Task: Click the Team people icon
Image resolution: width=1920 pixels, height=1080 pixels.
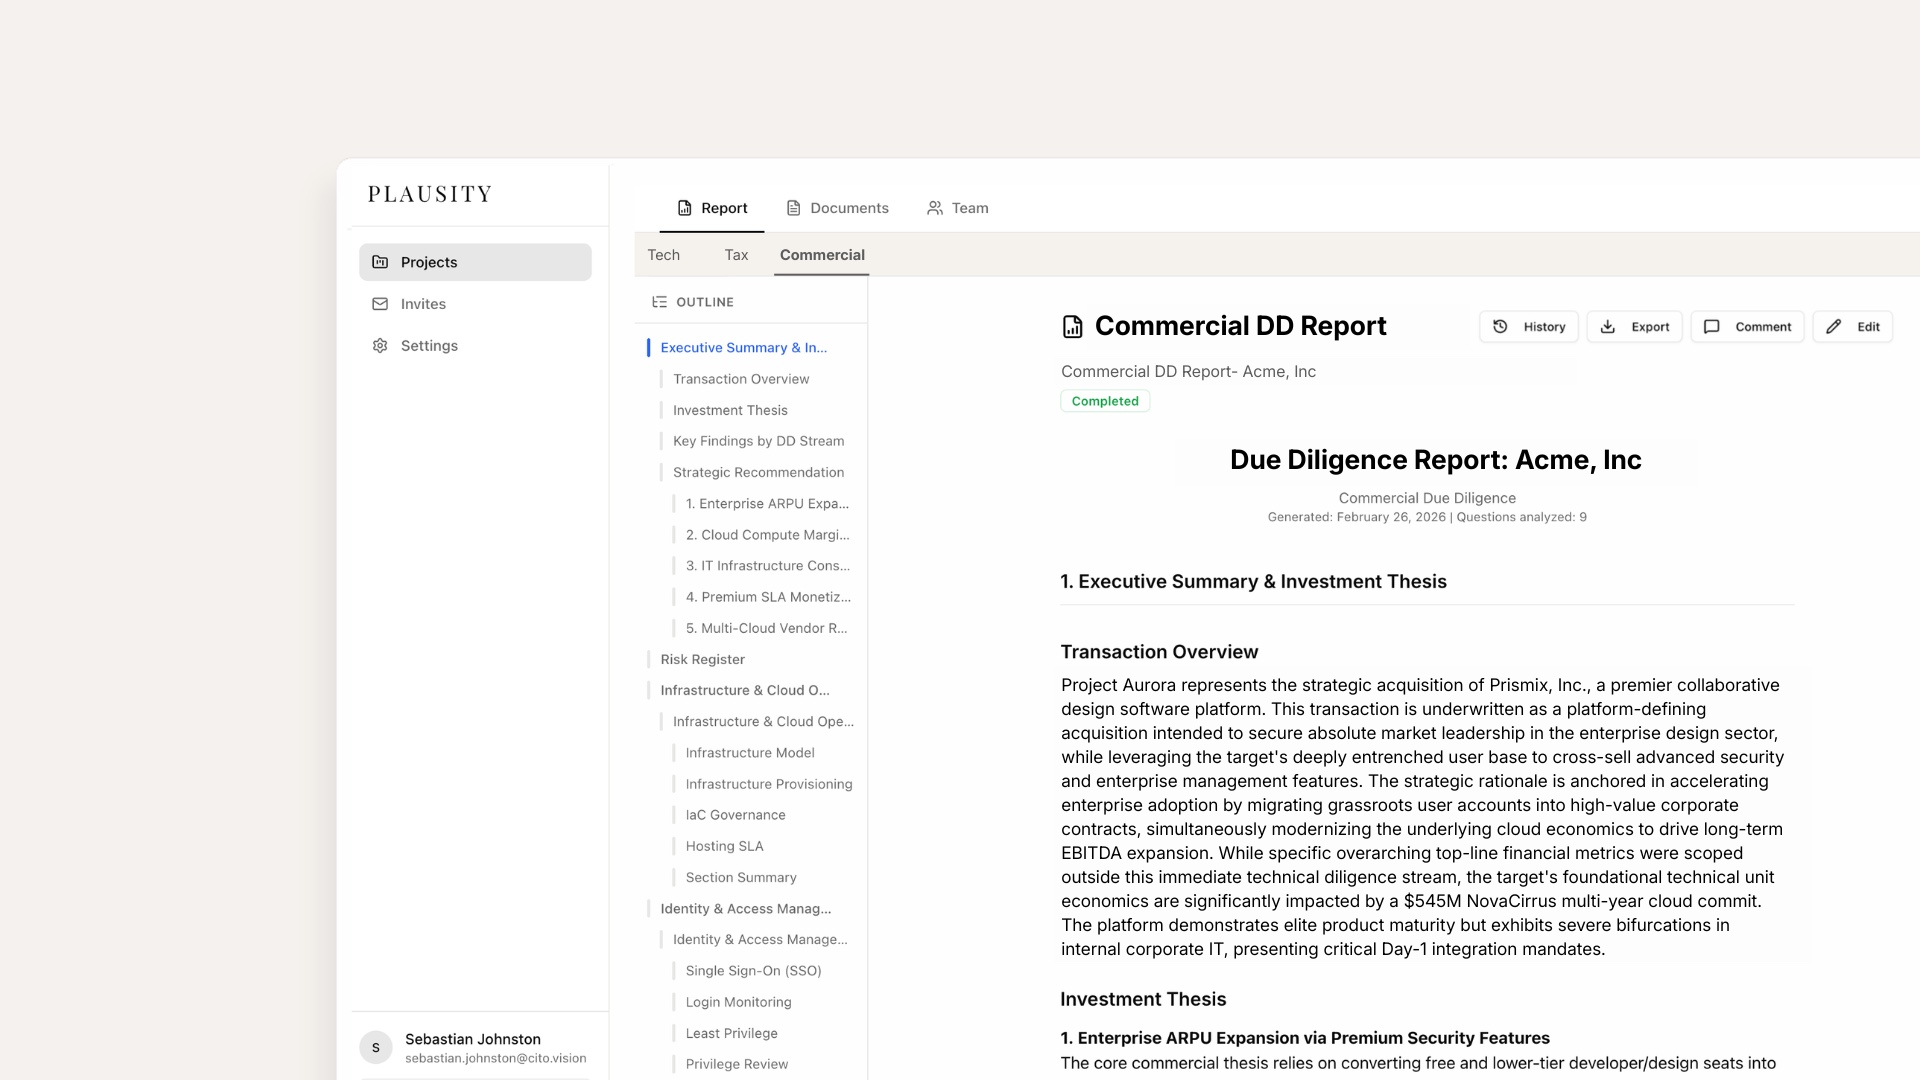Action: [936, 208]
